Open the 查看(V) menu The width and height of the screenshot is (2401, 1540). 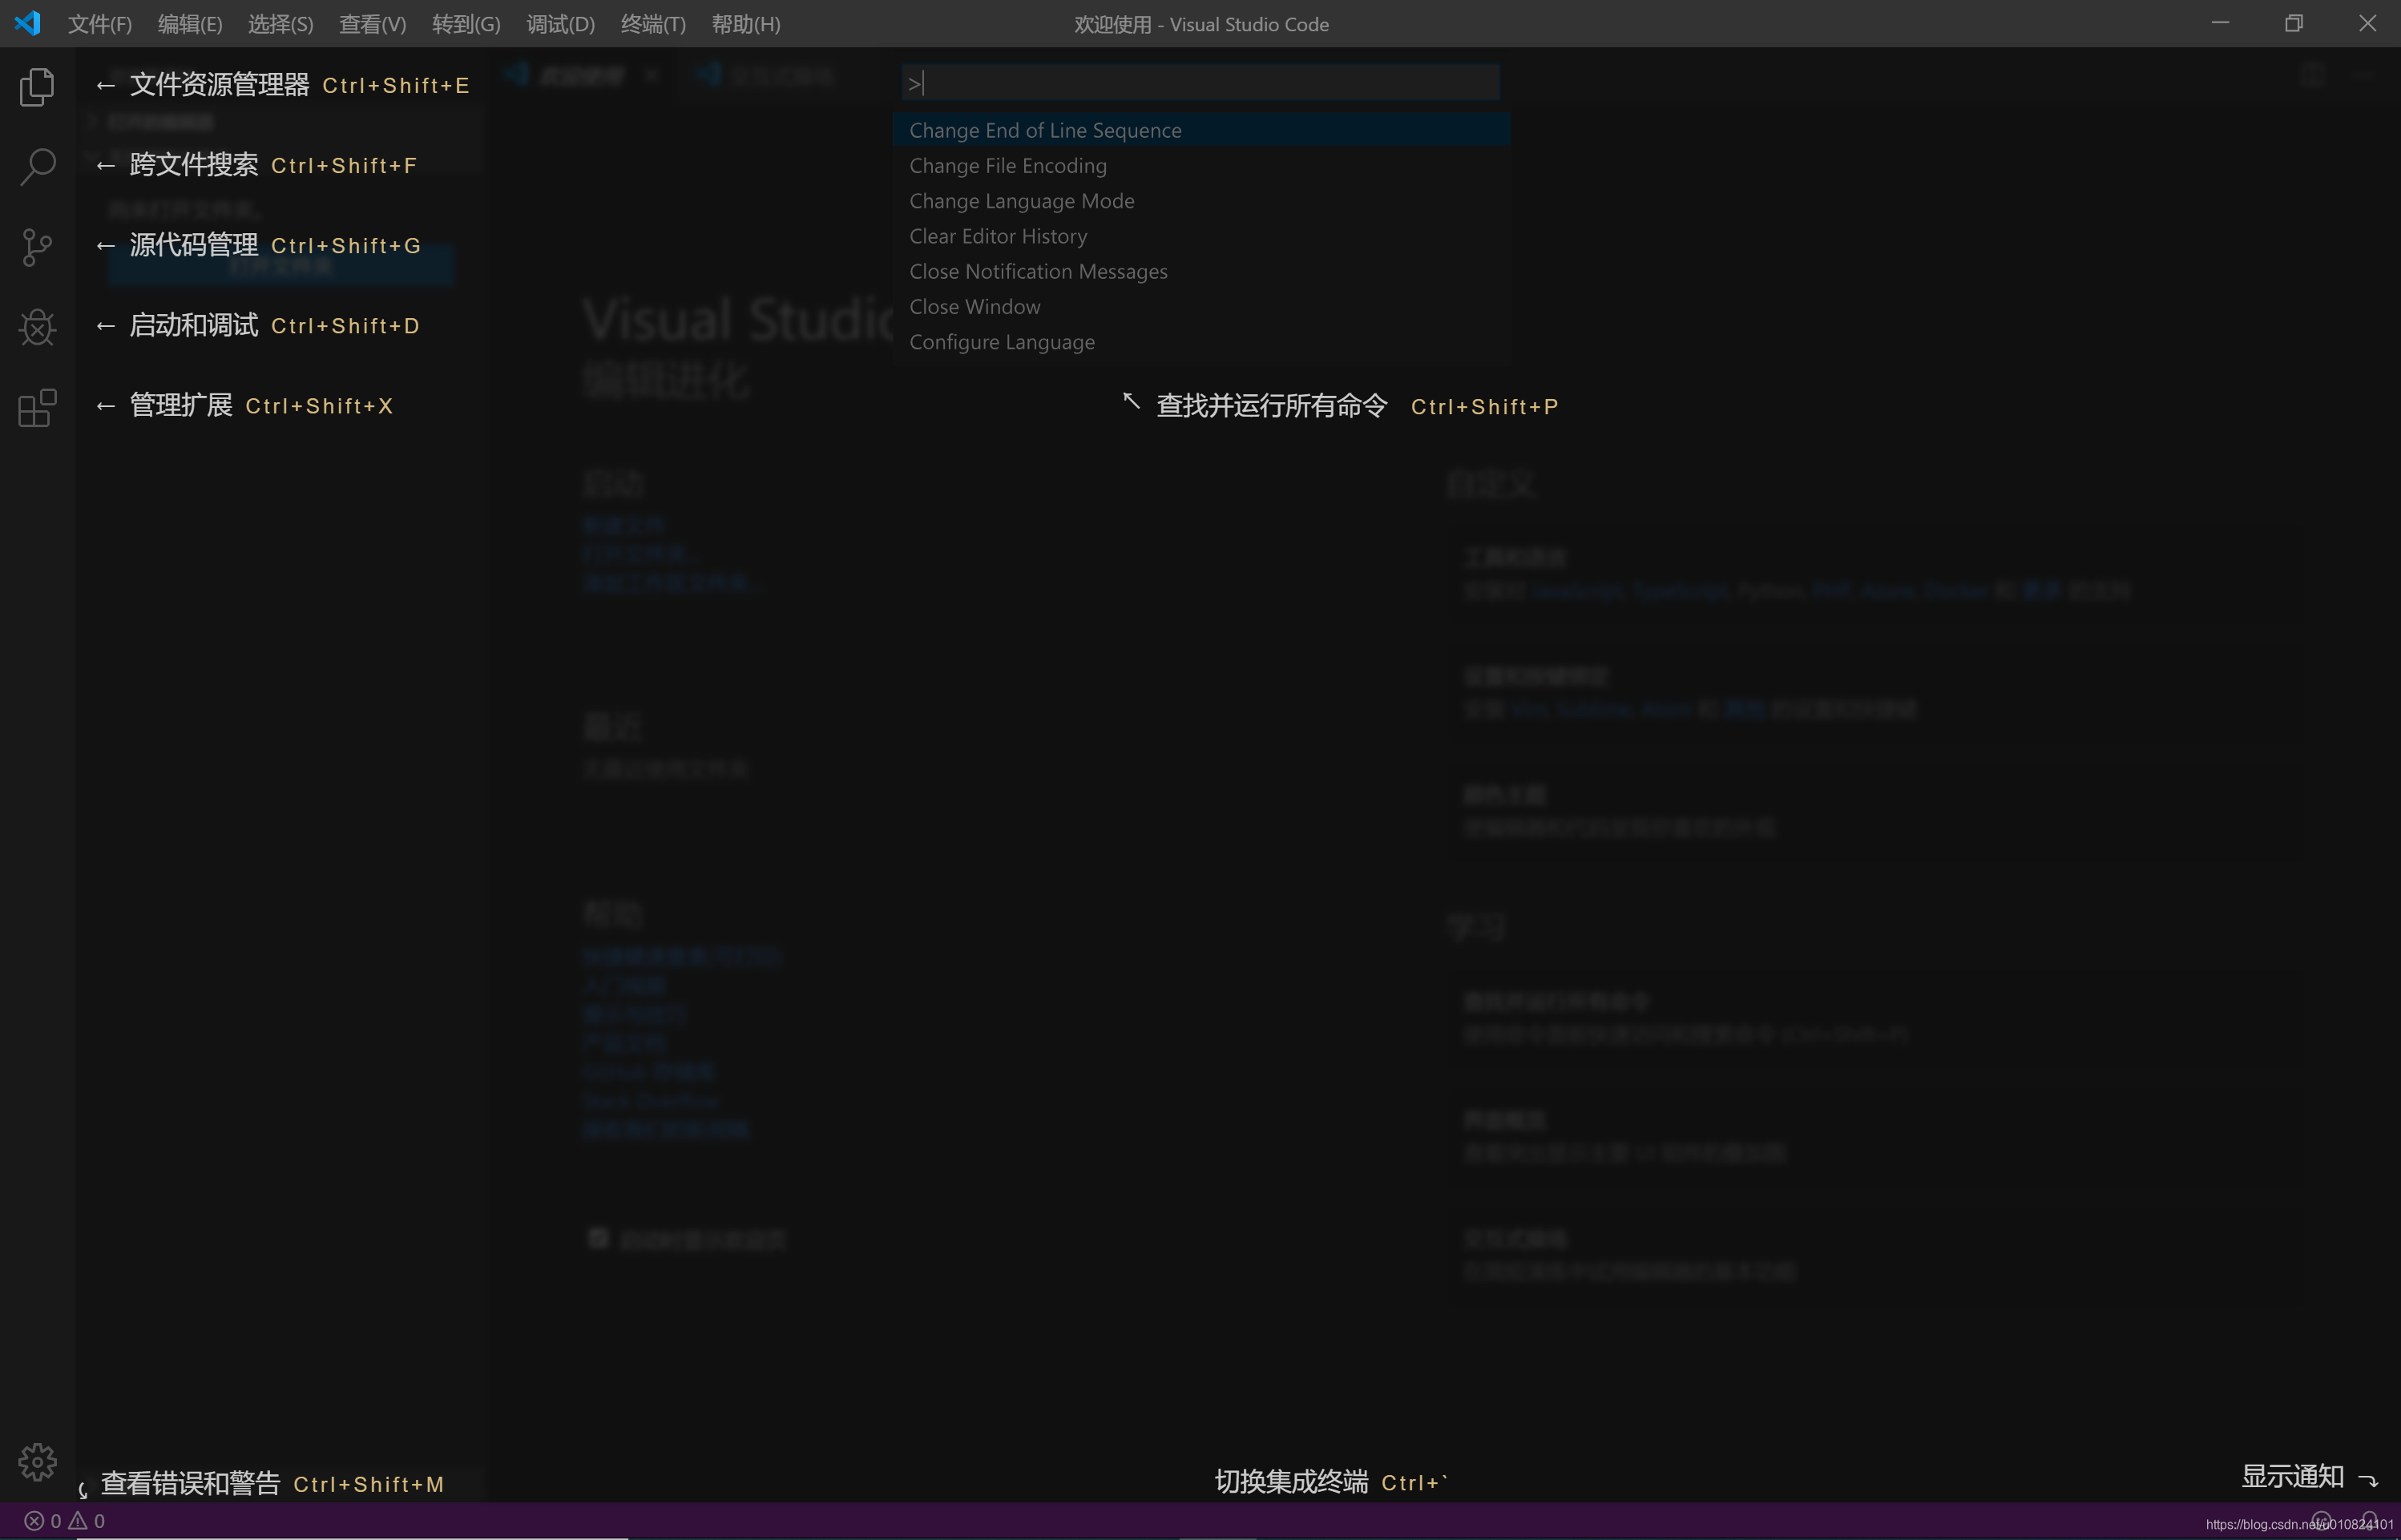373,24
